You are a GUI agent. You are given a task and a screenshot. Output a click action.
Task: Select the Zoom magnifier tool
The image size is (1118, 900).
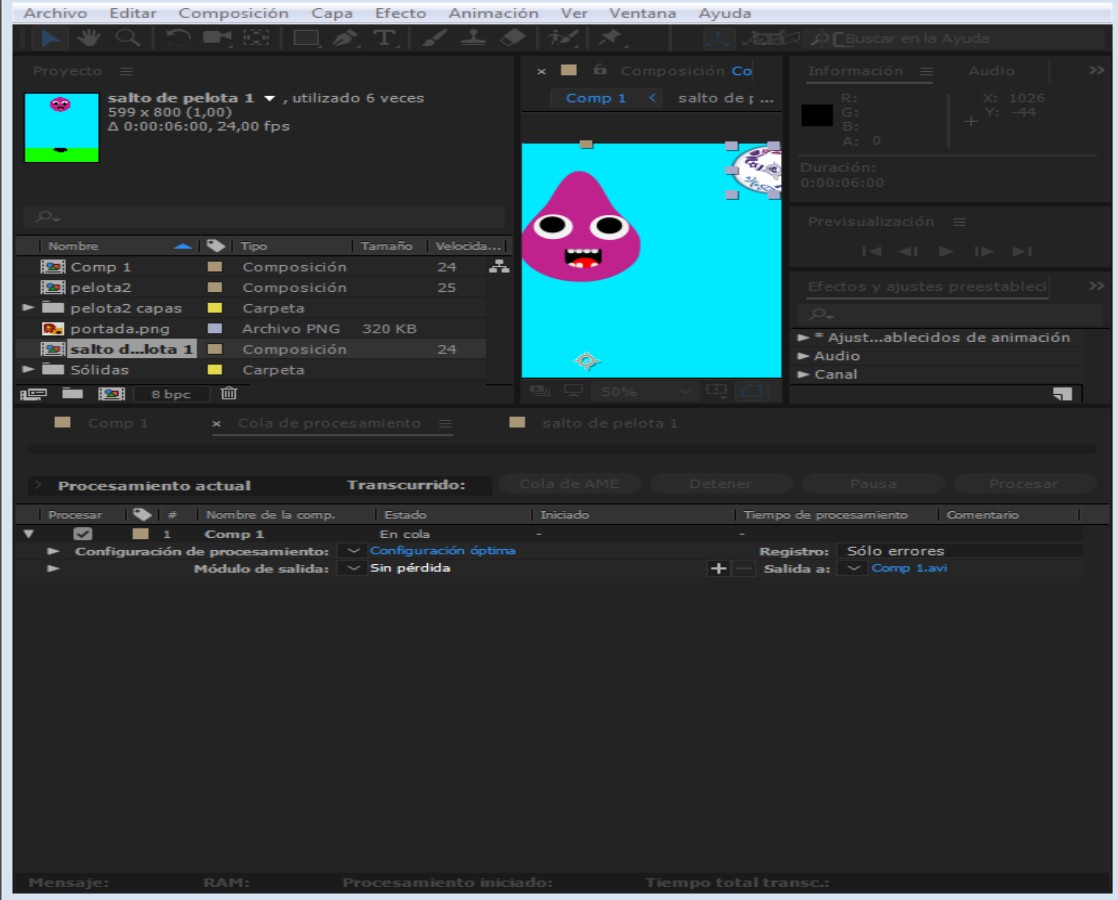coord(128,38)
